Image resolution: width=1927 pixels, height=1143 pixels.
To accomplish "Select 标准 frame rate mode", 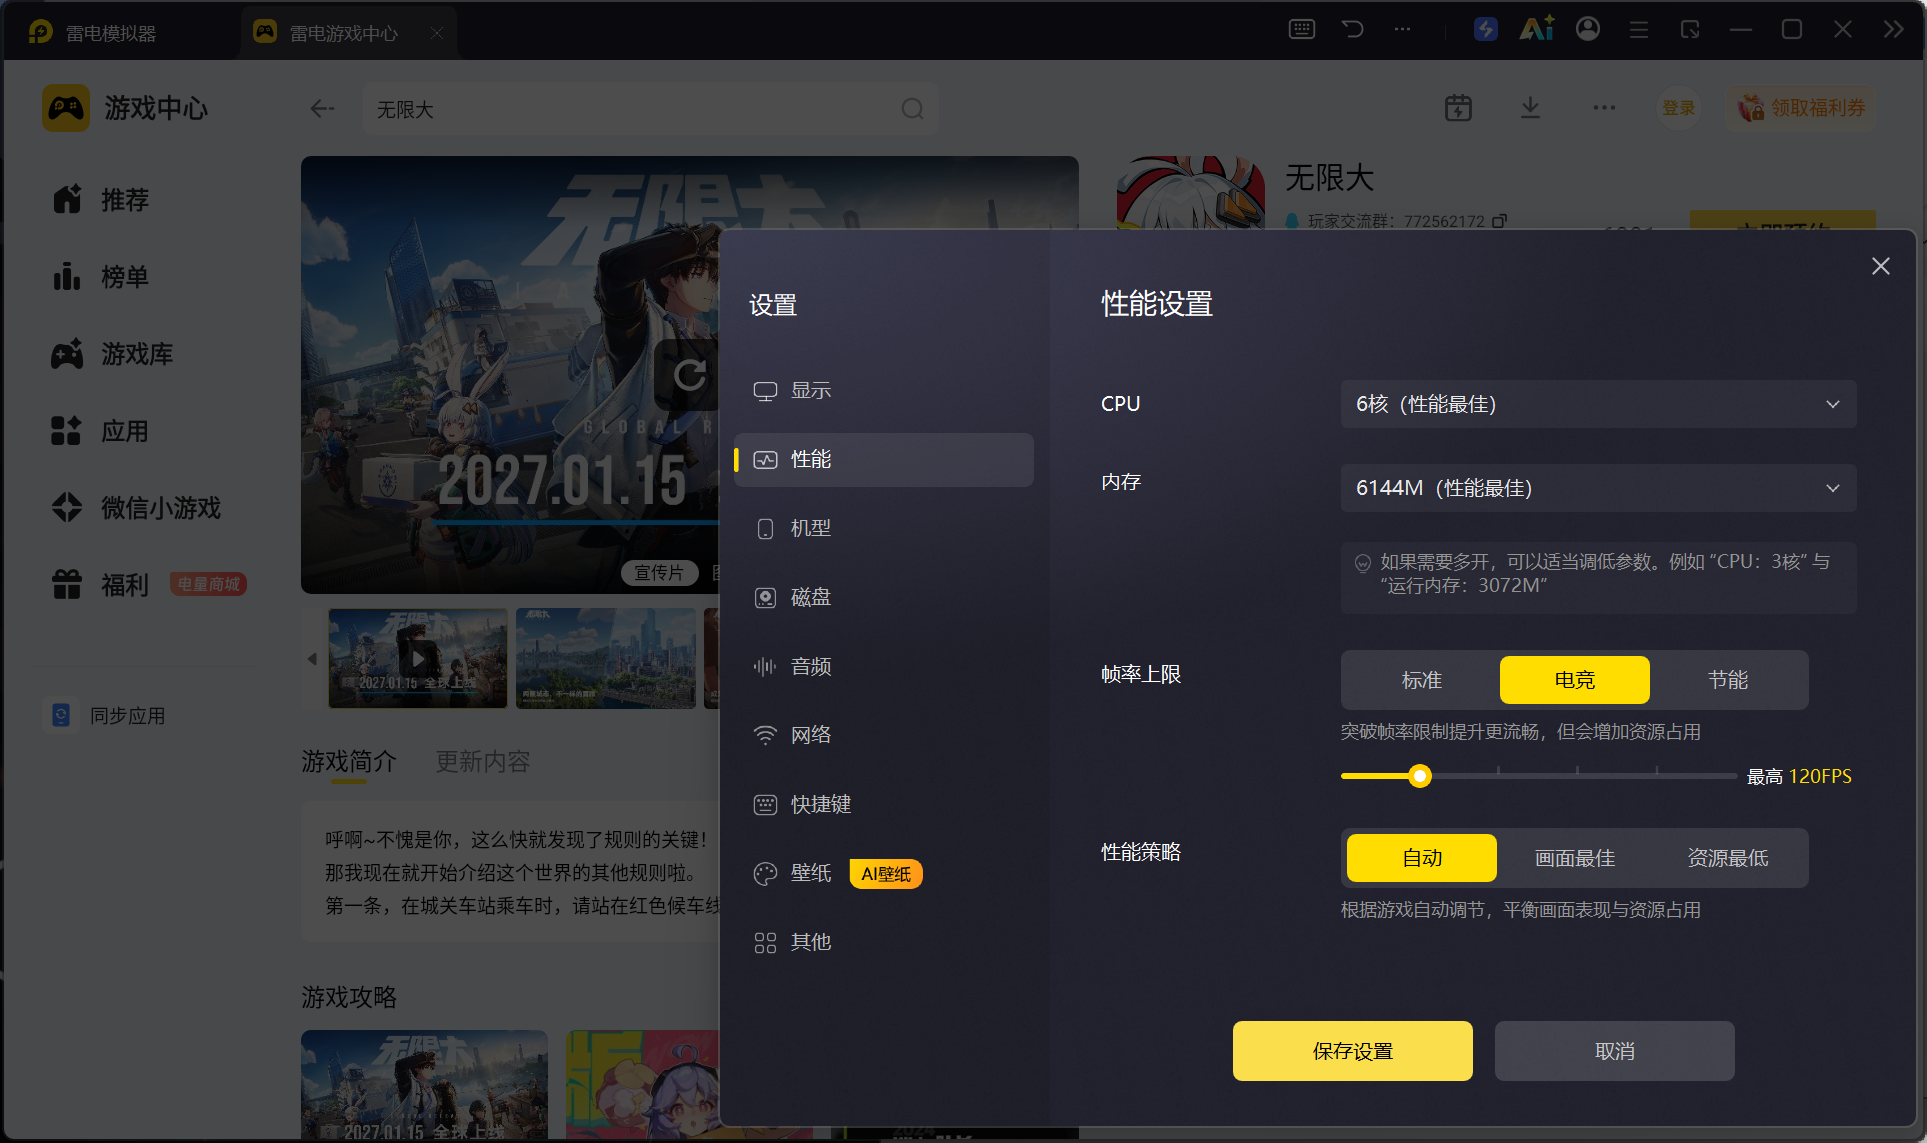I will 1421,680.
